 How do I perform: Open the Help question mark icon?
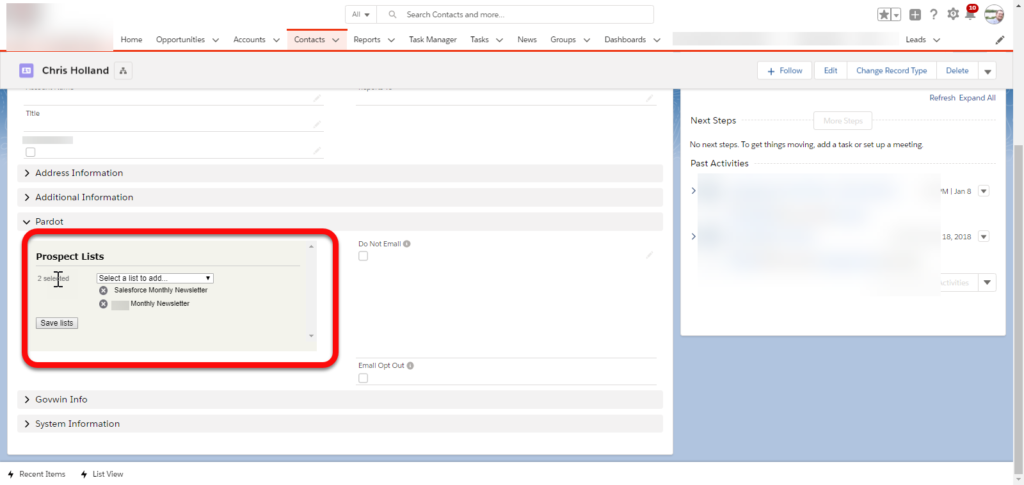point(933,15)
